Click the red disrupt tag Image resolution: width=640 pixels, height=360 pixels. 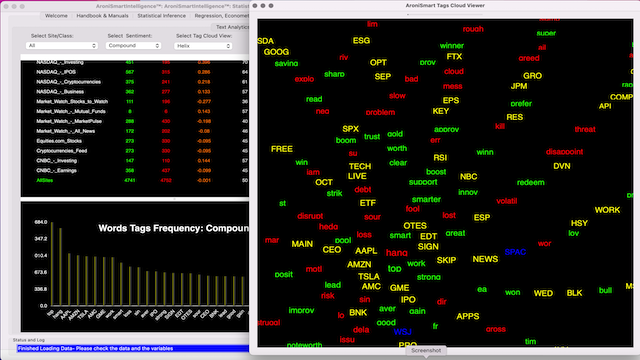pyautogui.click(x=310, y=216)
